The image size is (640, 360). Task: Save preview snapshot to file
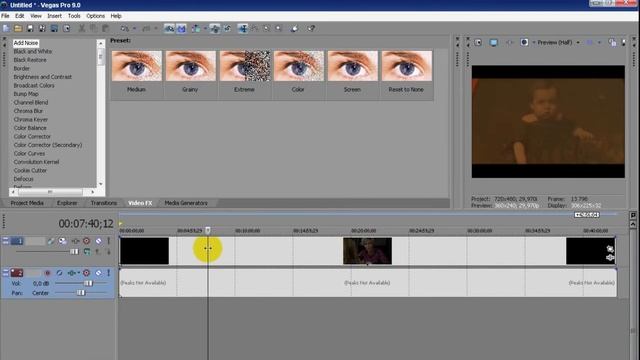623,42
